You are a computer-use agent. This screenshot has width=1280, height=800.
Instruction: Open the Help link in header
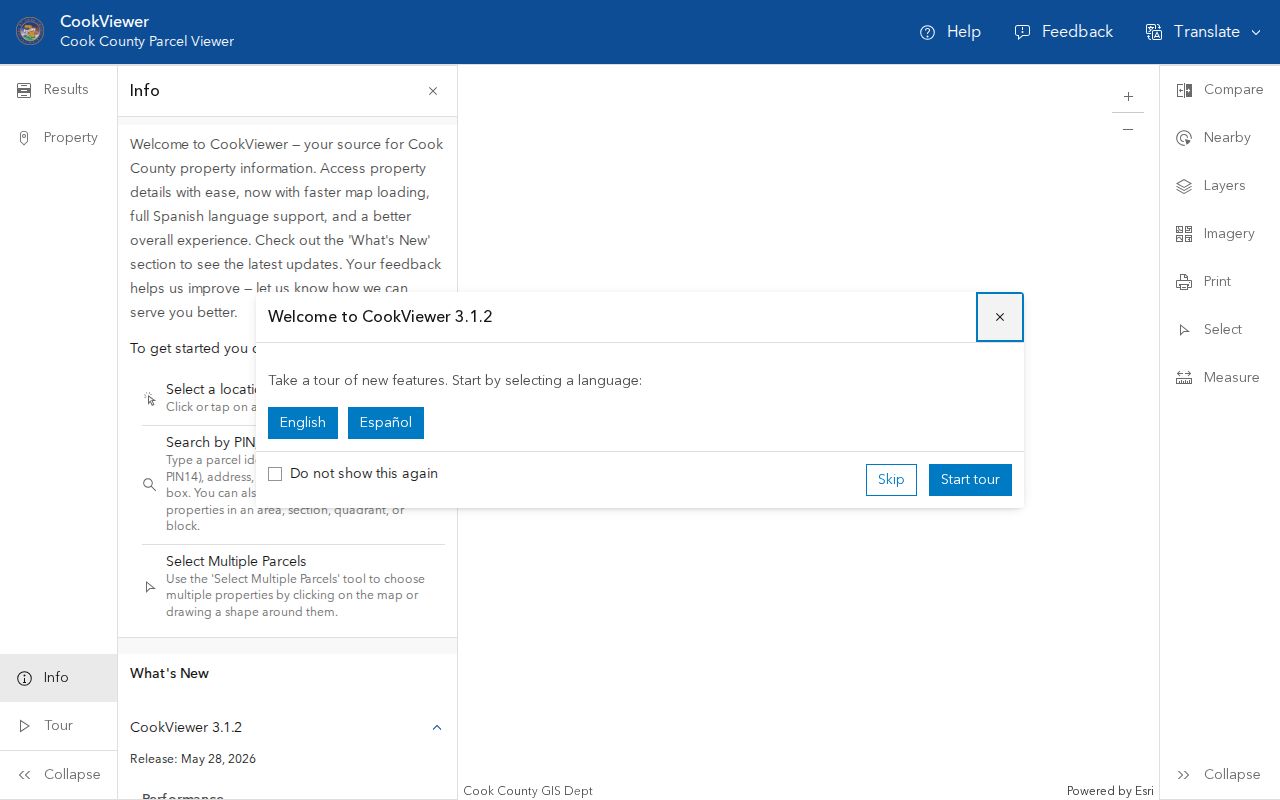click(x=951, y=32)
